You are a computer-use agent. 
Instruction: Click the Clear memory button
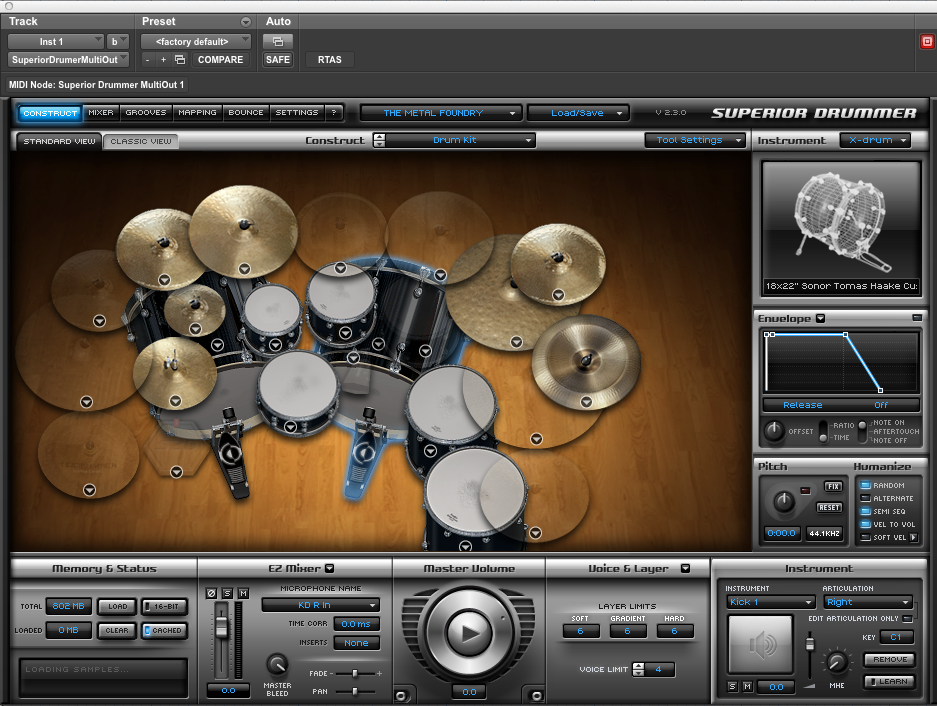pos(117,630)
